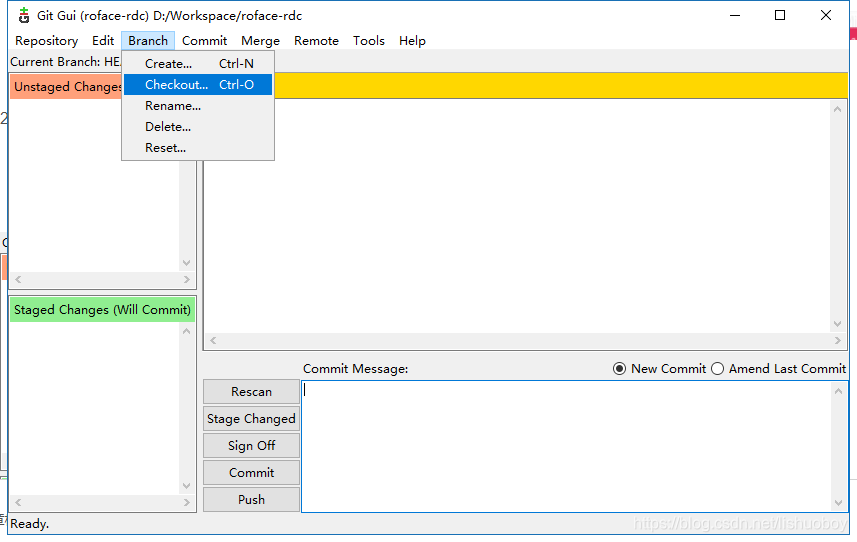Click the Staged Changes (Will Commit) header
This screenshot has width=857, height=542.
click(x=102, y=310)
